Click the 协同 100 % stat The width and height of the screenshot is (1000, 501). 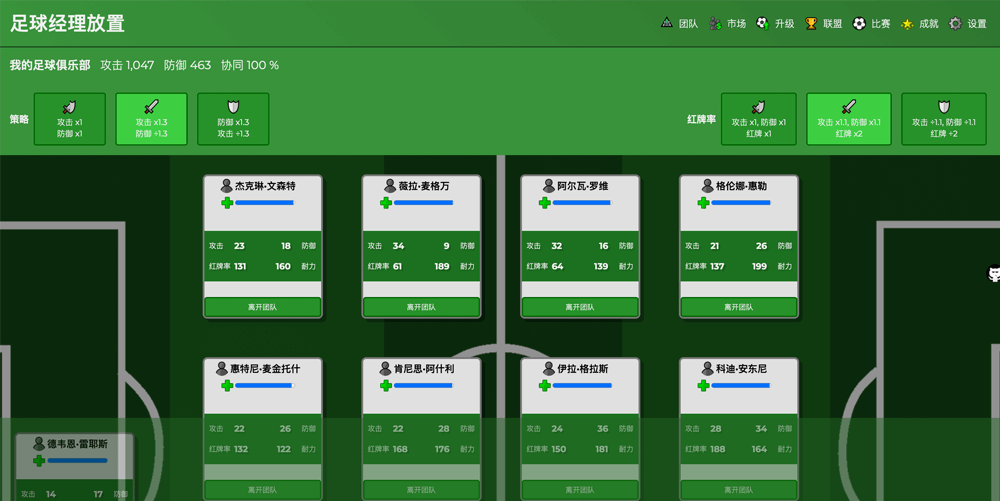coord(250,65)
